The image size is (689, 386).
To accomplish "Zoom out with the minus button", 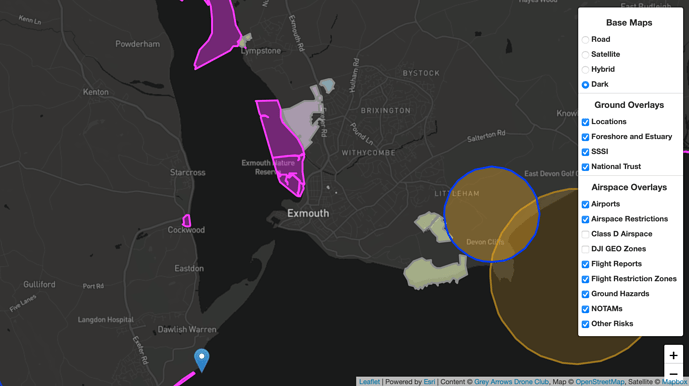I will (673, 375).
